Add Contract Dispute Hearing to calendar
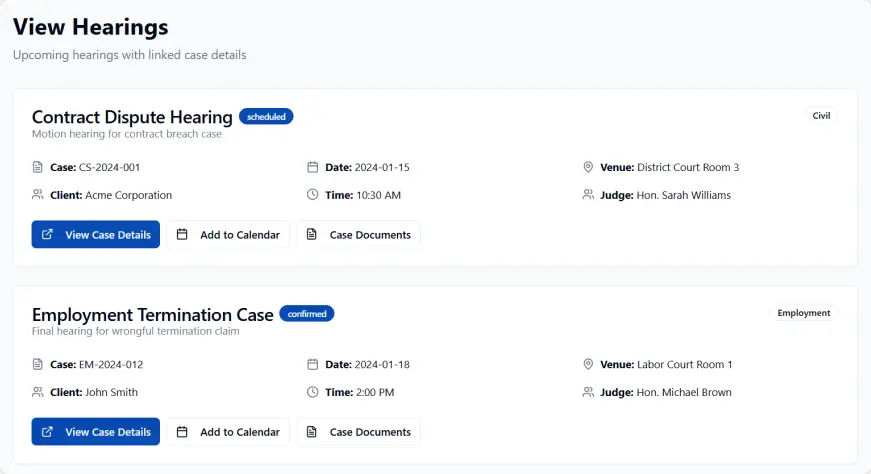The image size is (871, 474). click(x=228, y=235)
